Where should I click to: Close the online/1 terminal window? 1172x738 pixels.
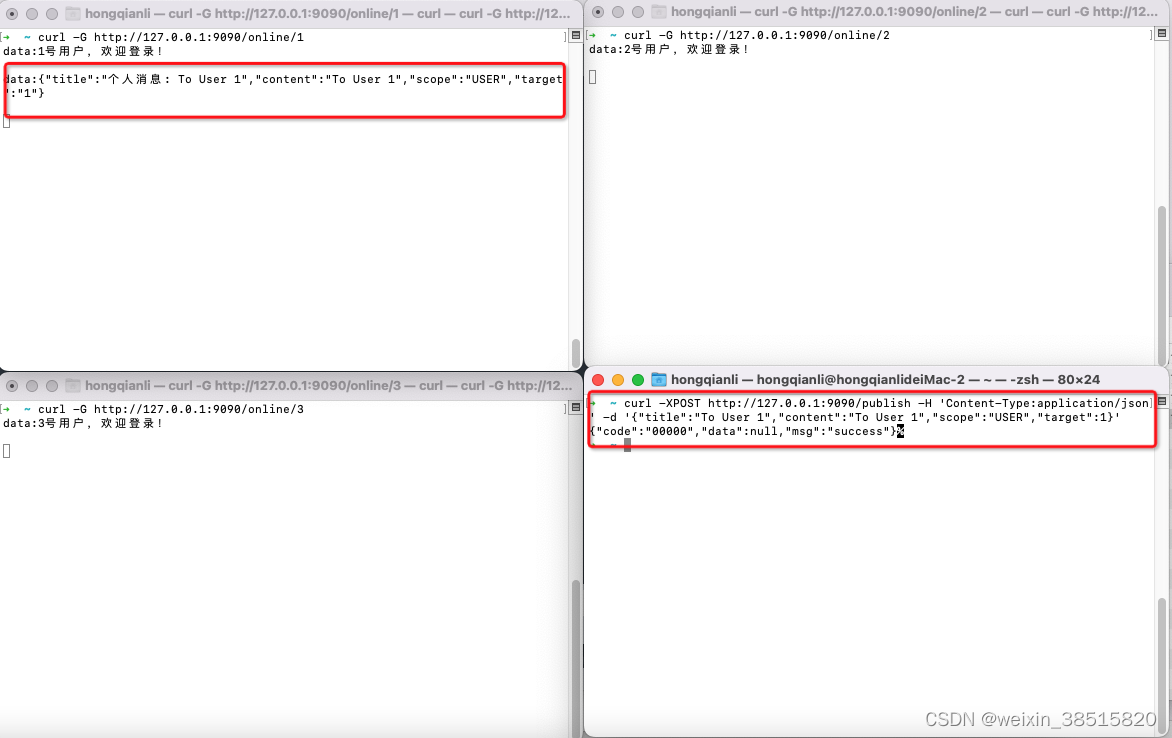point(12,13)
